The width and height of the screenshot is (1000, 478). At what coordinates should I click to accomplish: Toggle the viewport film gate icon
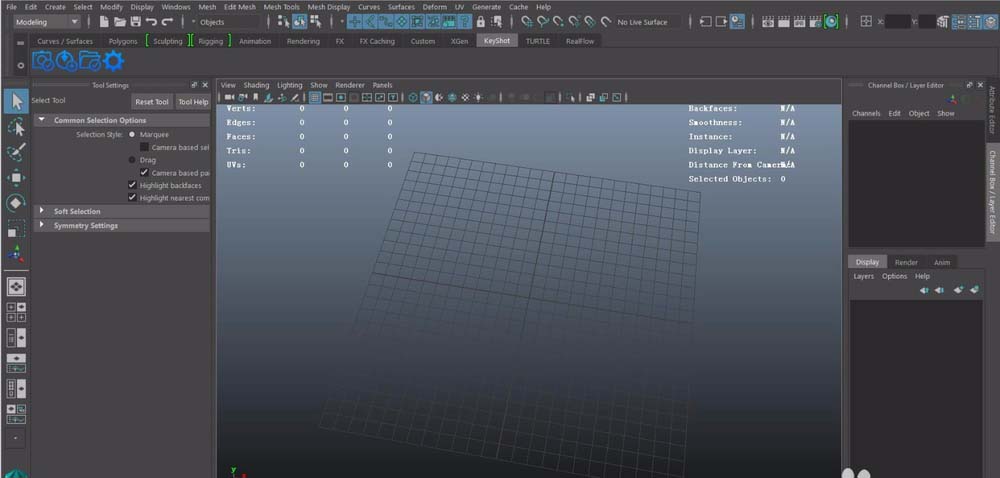tap(328, 98)
